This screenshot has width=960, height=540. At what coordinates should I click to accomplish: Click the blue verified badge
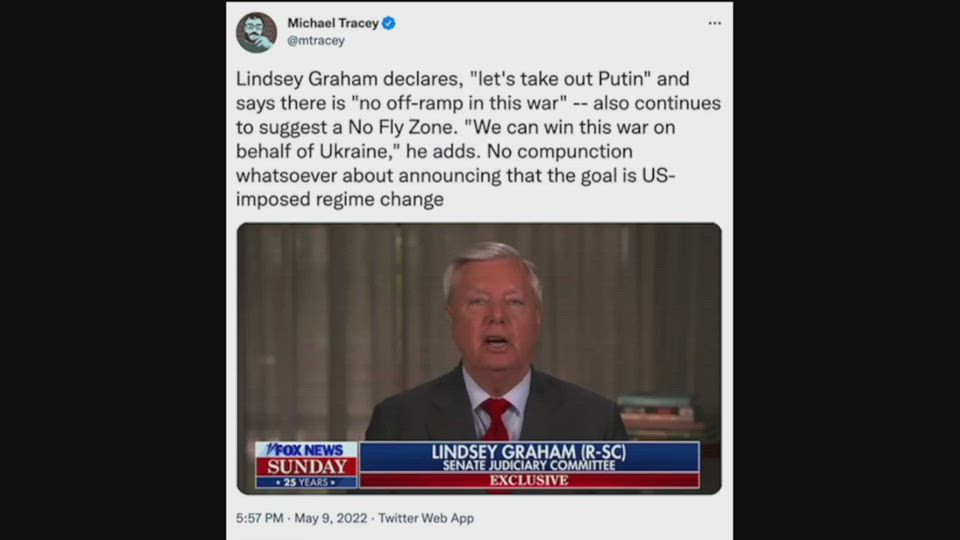(389, 23)
